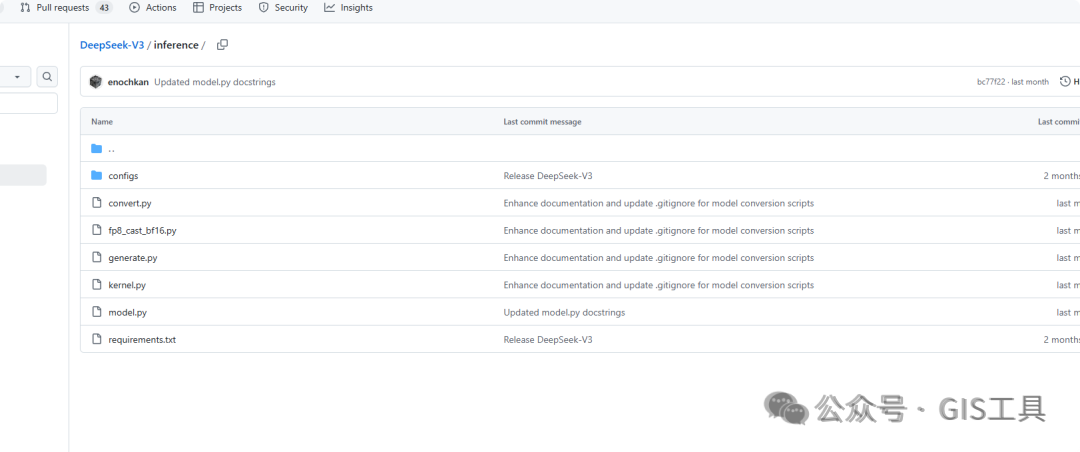Open the branch selector dropdown arrow
The image size is (1080, 452).
coord(17,76)
